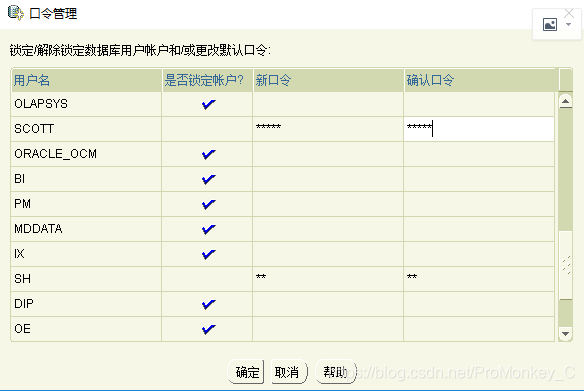Click the 是否锁定帐户? column header
The height and width of the screenshot is (391, 584).
coord(207,80)
